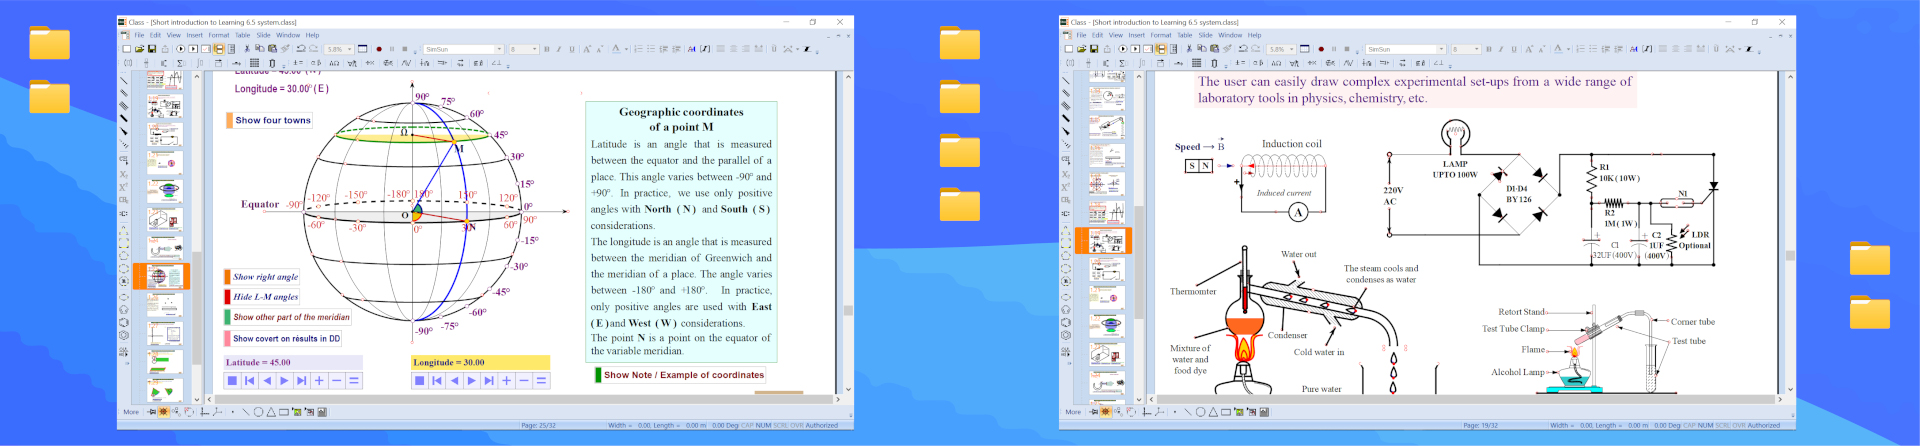Click Show covert on results in DD
The image size is (1920, 446).
coord(283,339)
